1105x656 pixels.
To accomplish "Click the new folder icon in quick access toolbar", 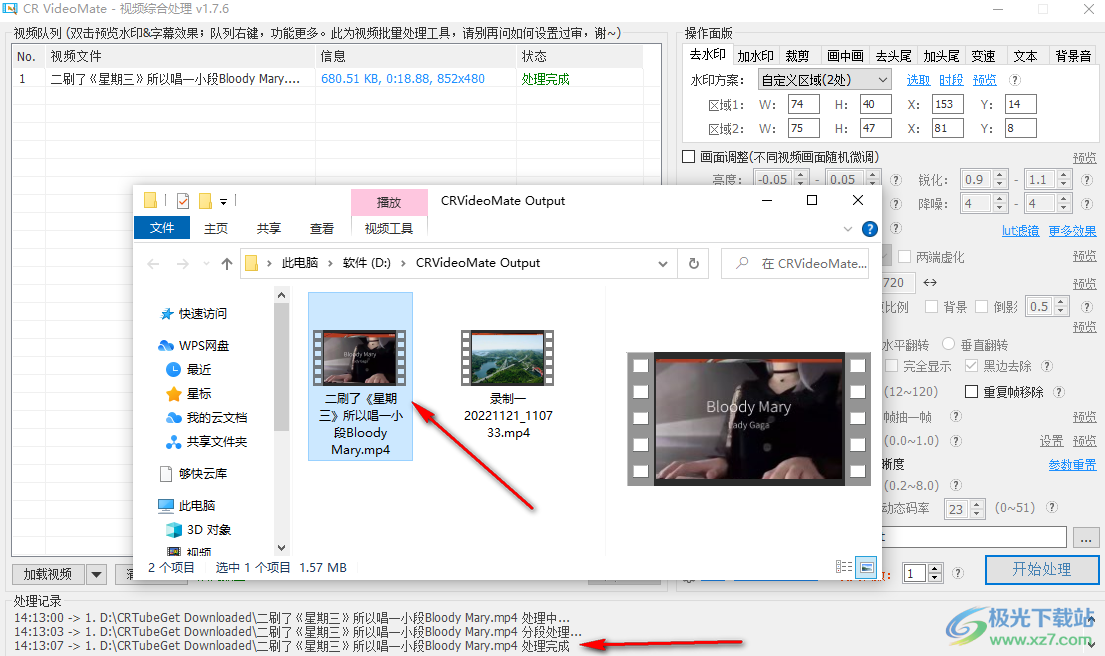I will 205,201.
